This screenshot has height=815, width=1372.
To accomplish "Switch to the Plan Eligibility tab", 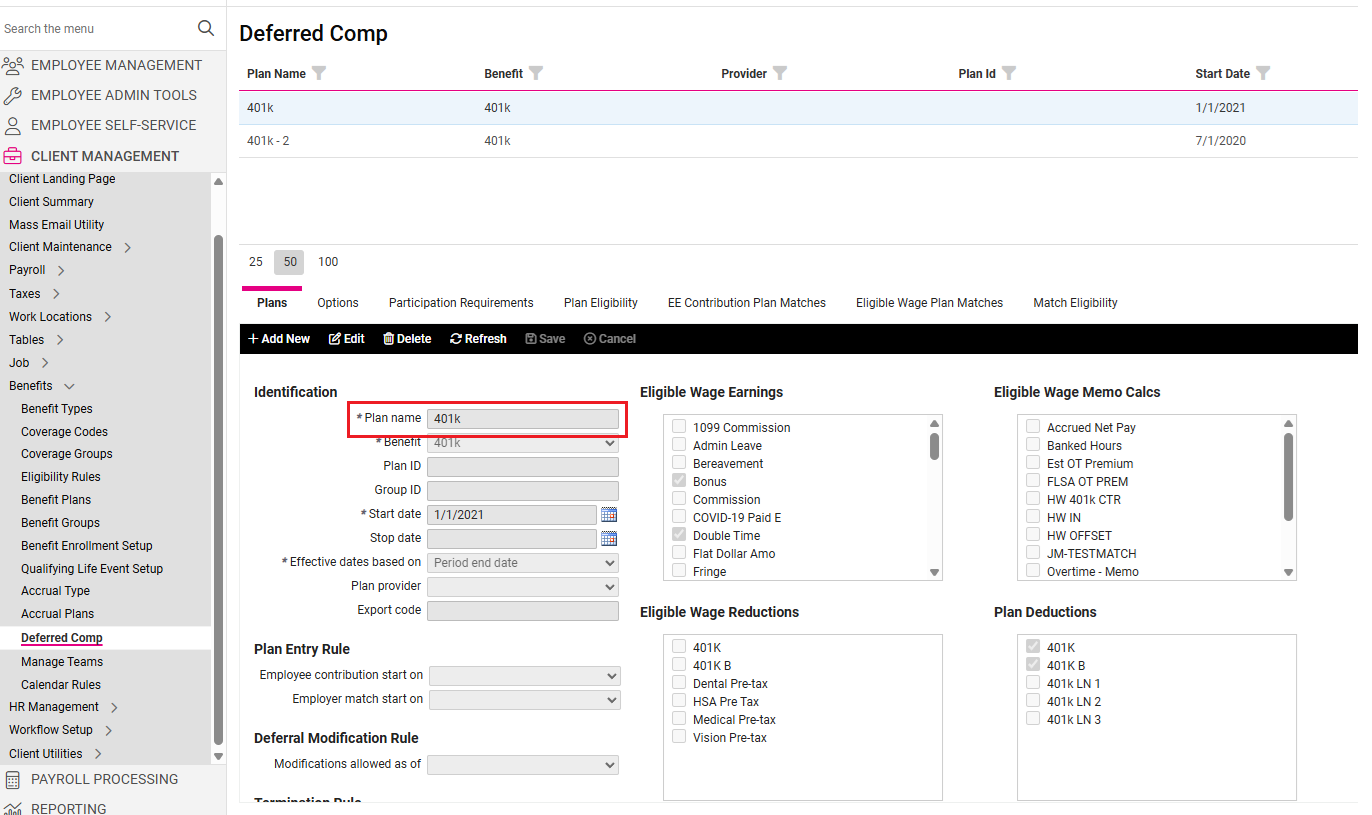I will 600,303.
